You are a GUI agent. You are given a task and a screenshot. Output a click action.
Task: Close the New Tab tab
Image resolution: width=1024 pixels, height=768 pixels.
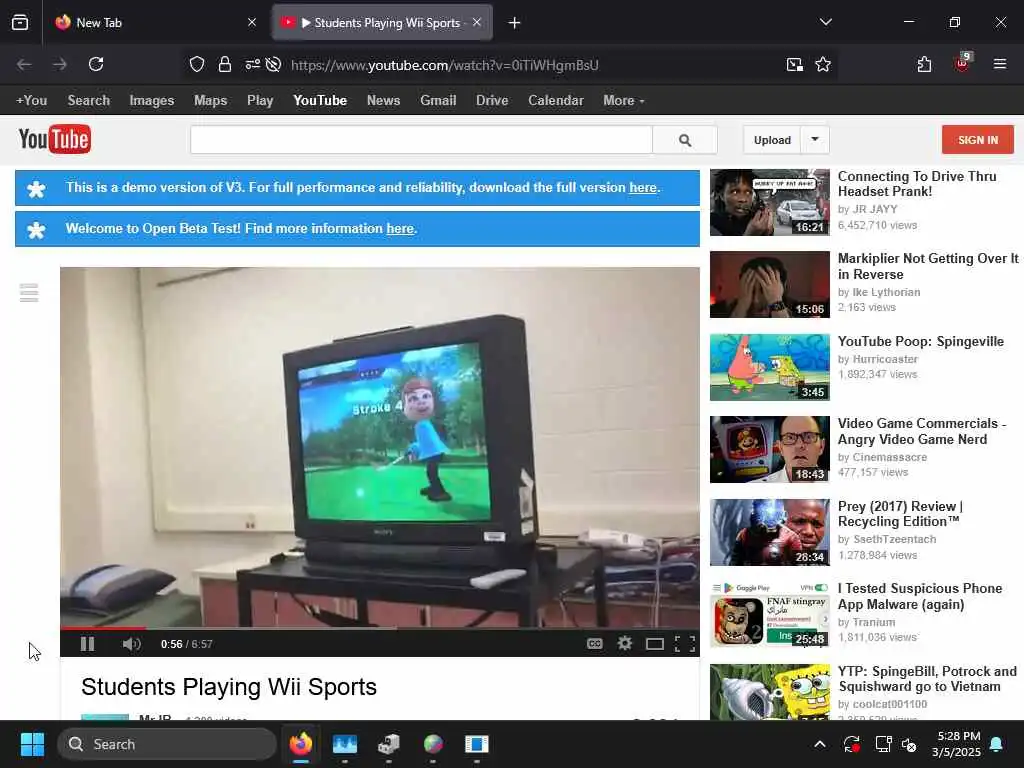[x=252, y=23]
